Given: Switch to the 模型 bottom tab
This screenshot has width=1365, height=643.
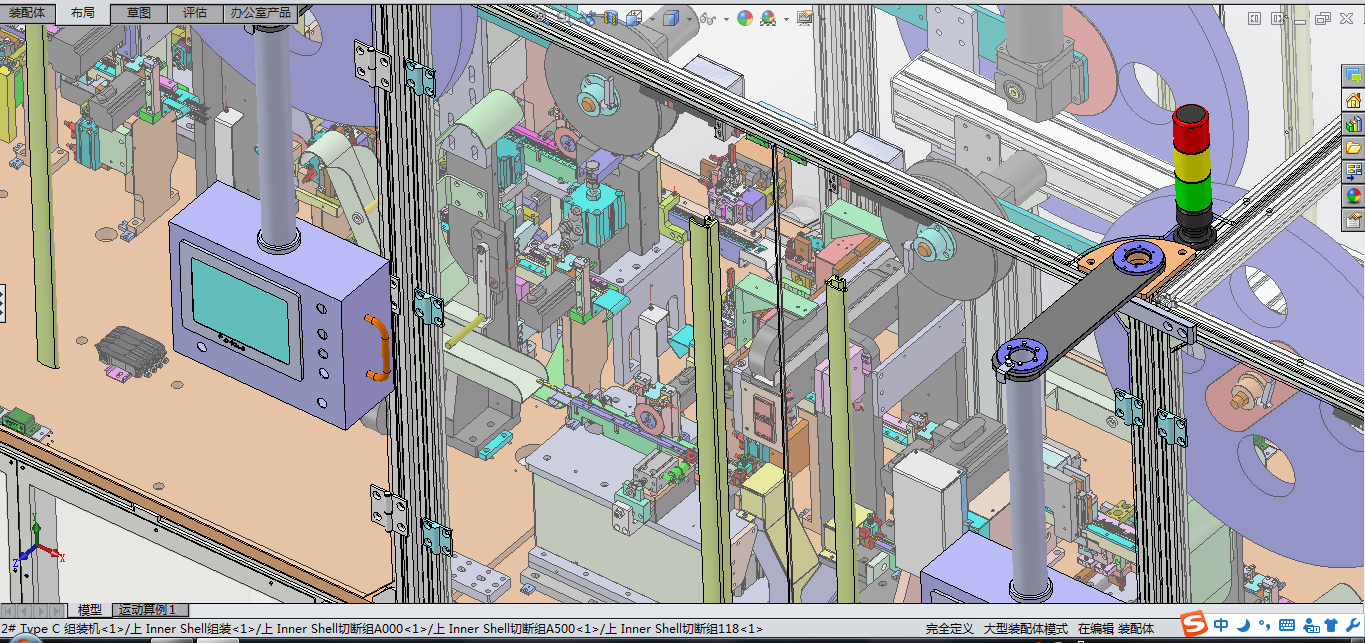Looking at the screenshot, I should [x=89, y=610].
